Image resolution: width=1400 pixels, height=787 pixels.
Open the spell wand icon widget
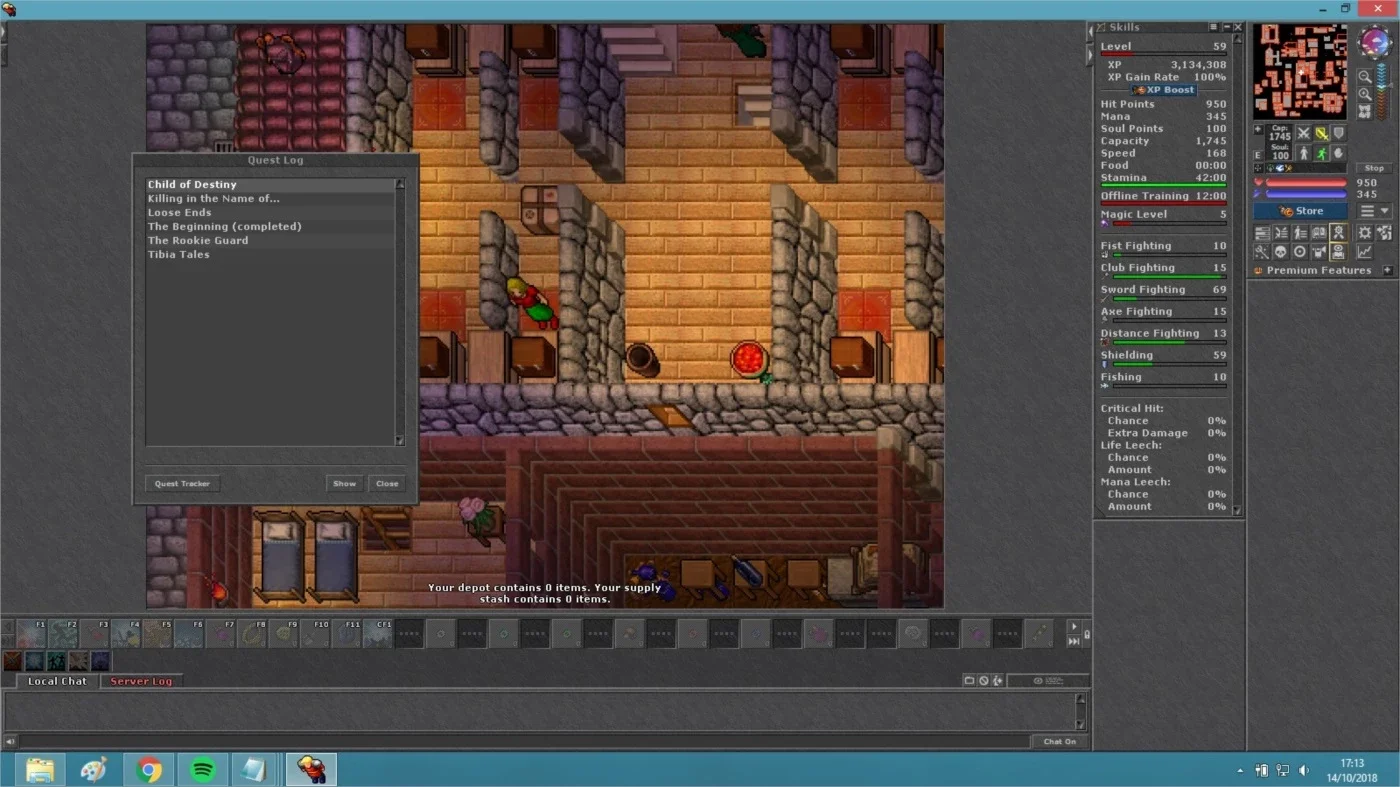(1262, 251)
